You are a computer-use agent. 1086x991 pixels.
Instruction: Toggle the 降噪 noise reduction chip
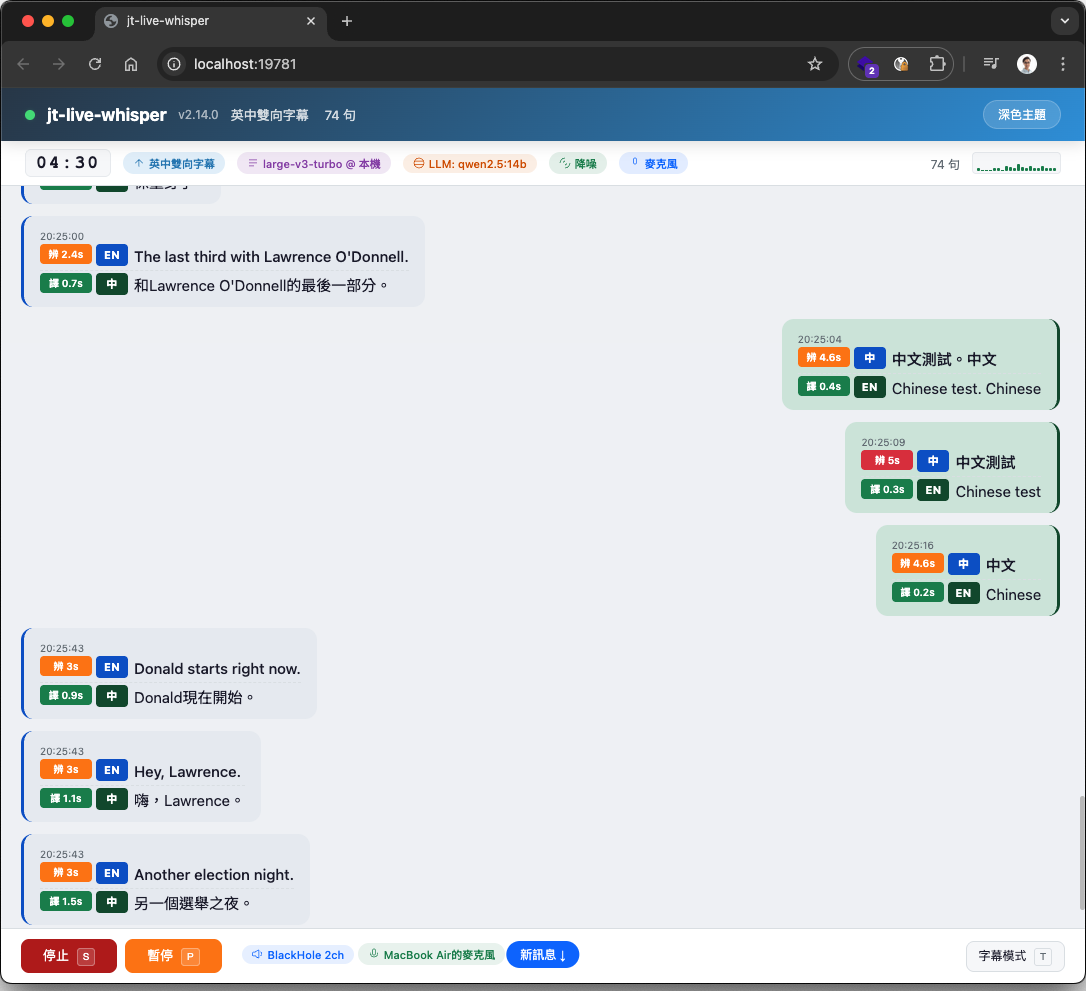(578, 163)
